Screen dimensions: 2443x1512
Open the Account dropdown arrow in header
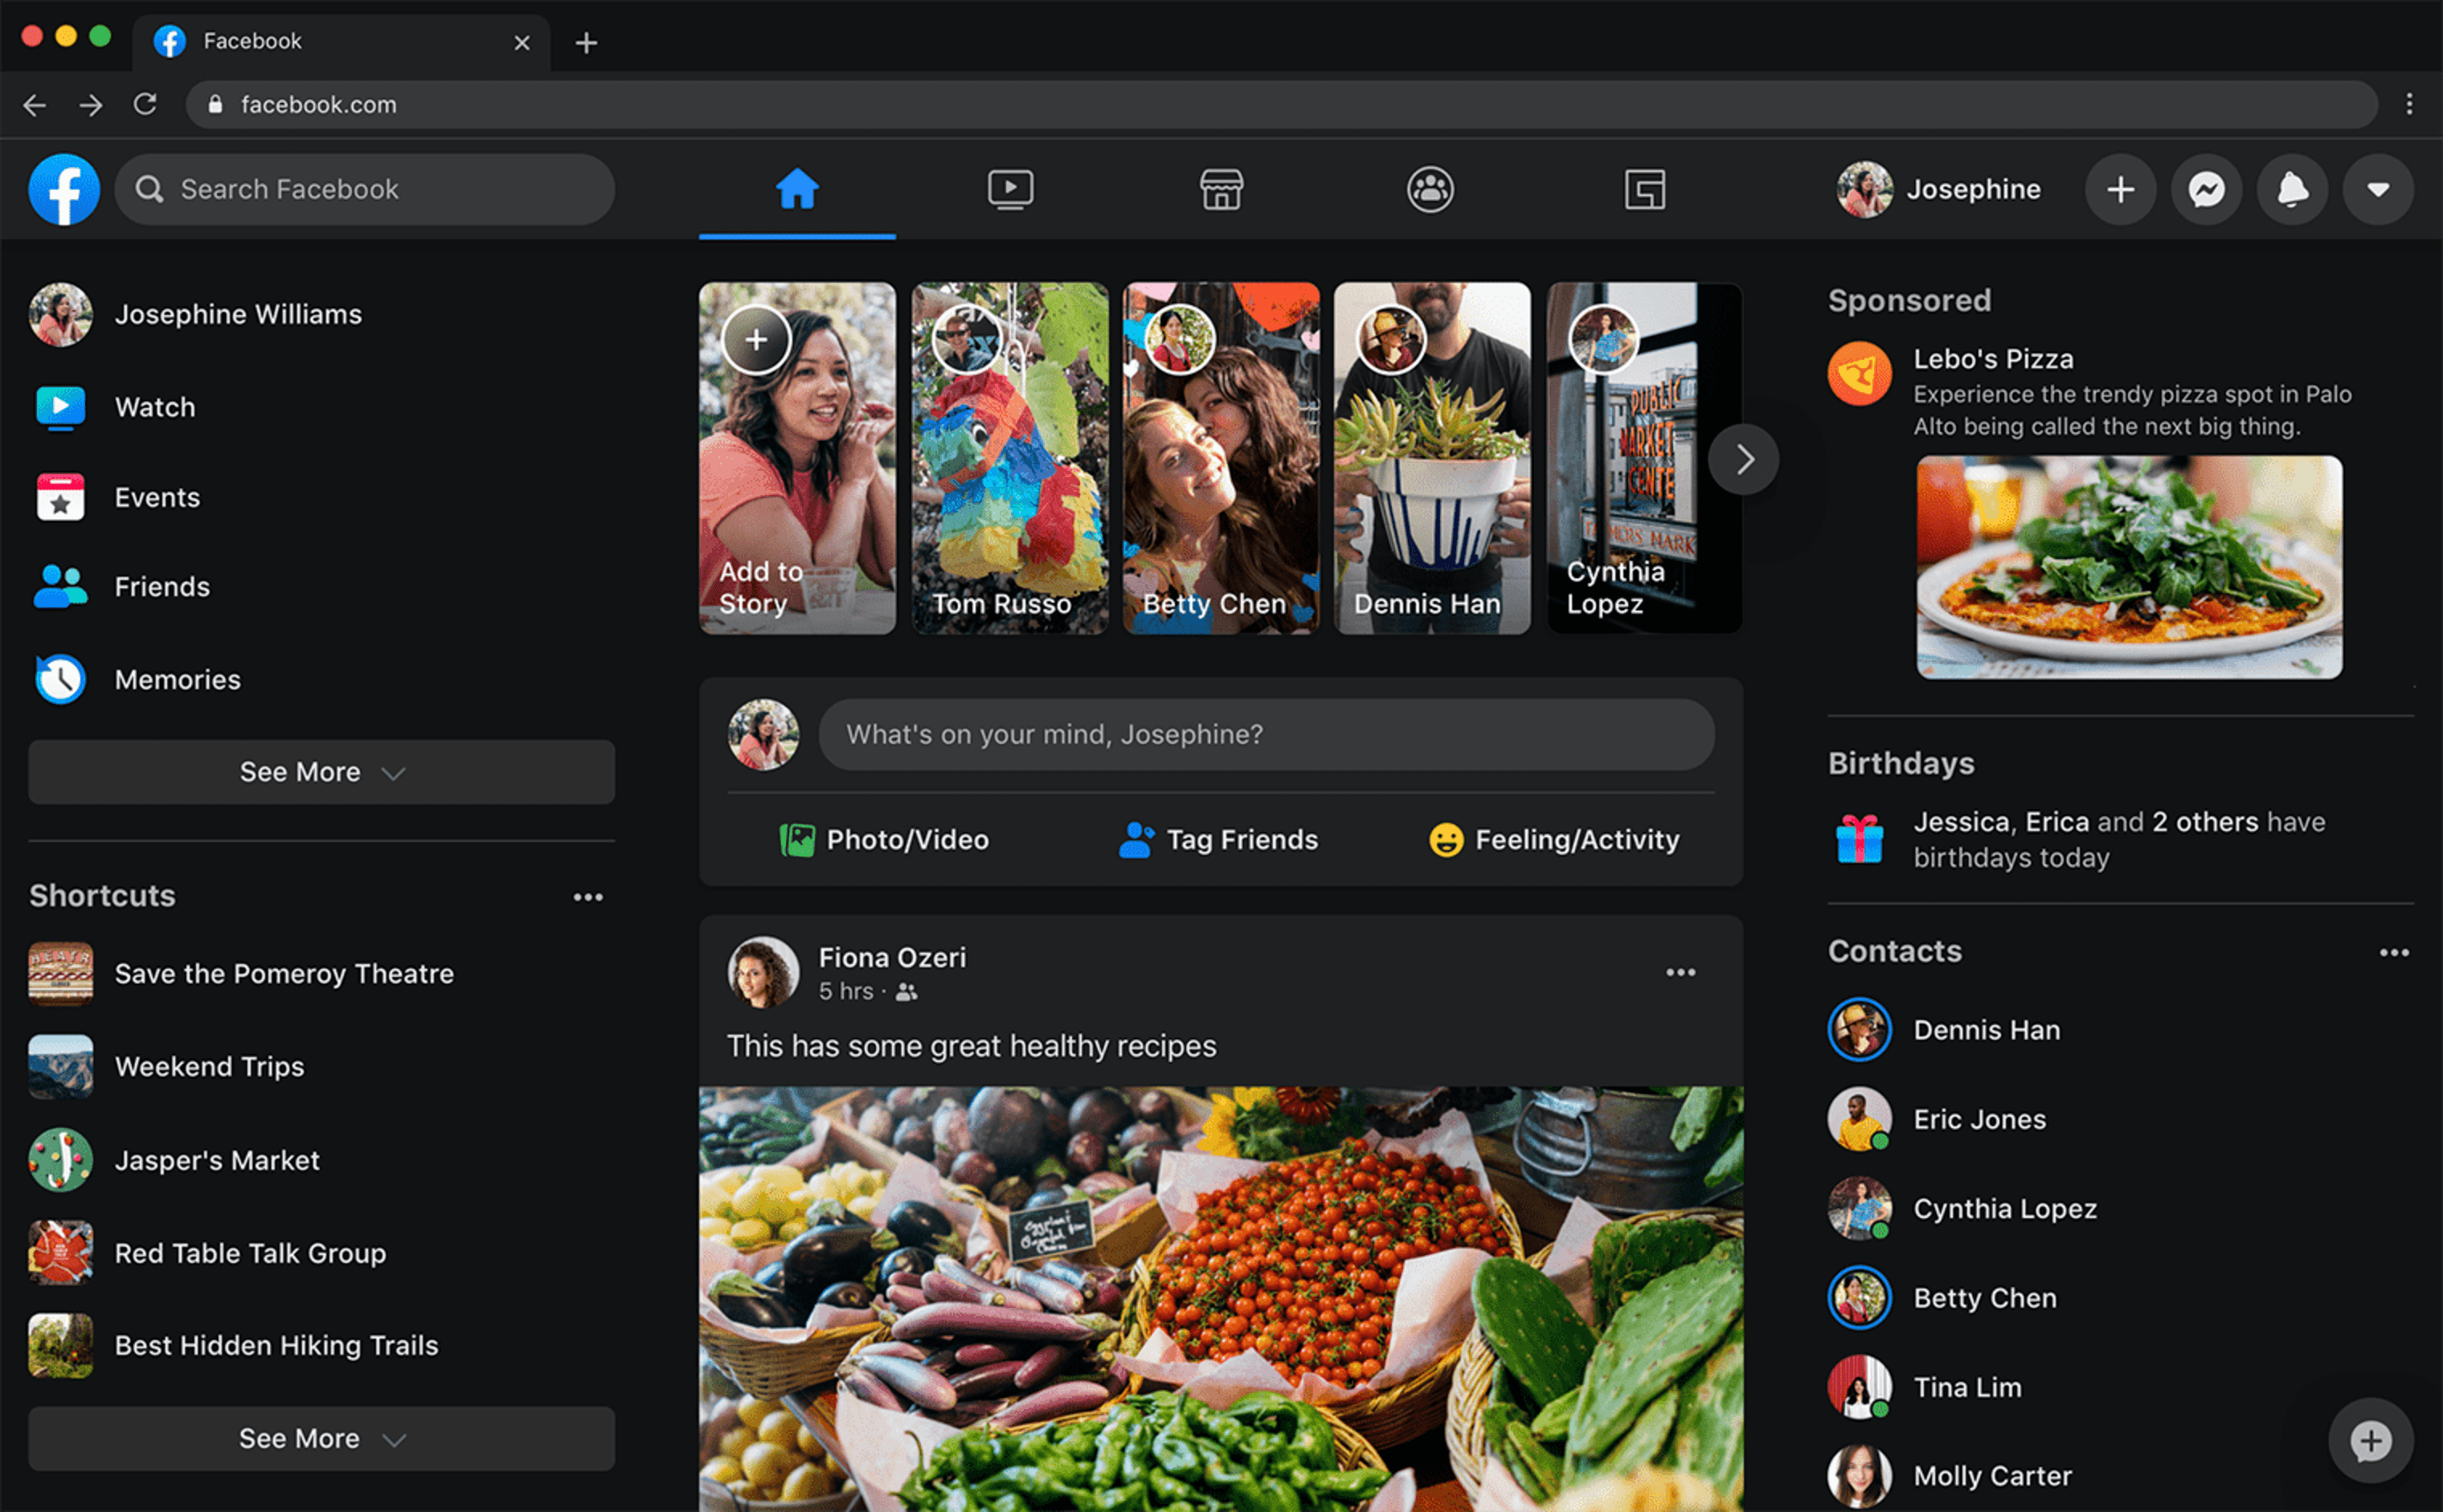coord(2378,189)
